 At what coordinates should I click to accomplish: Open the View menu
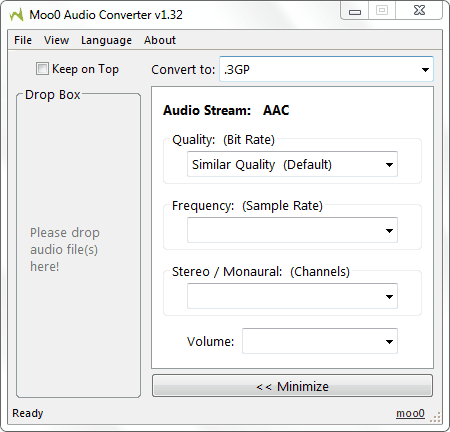click(x=57, y=40)
